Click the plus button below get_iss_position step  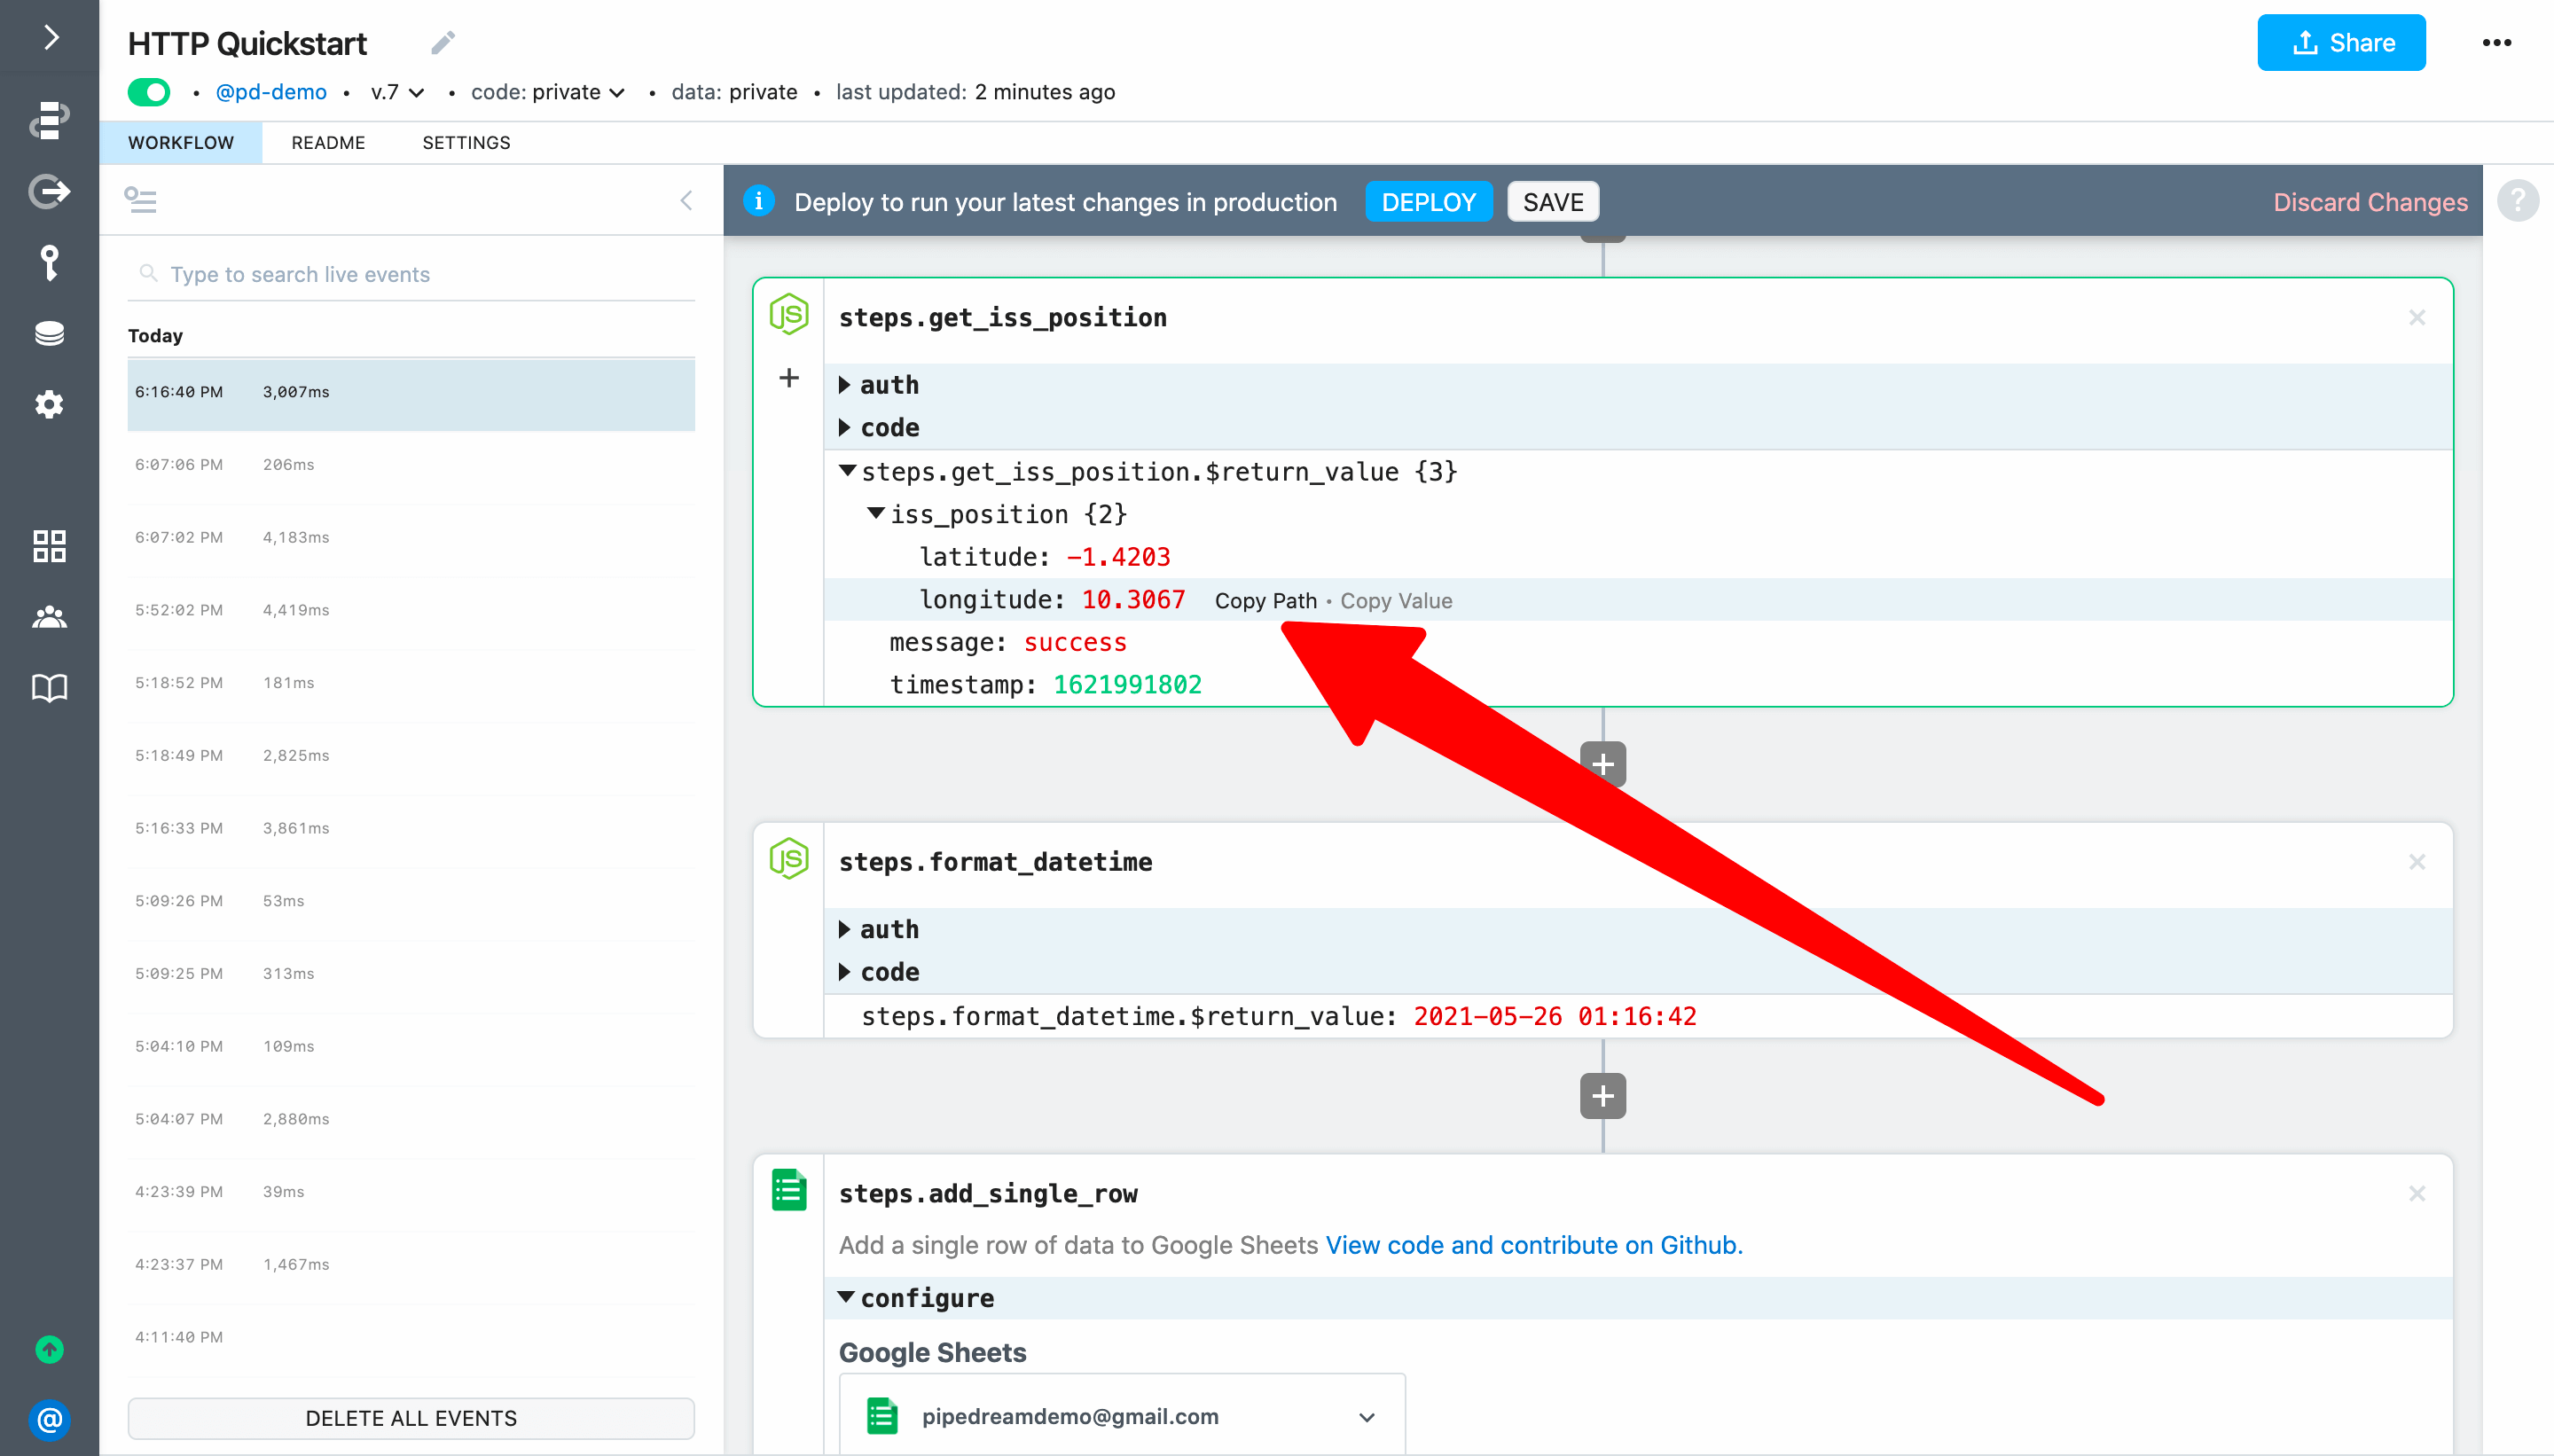1602,765
